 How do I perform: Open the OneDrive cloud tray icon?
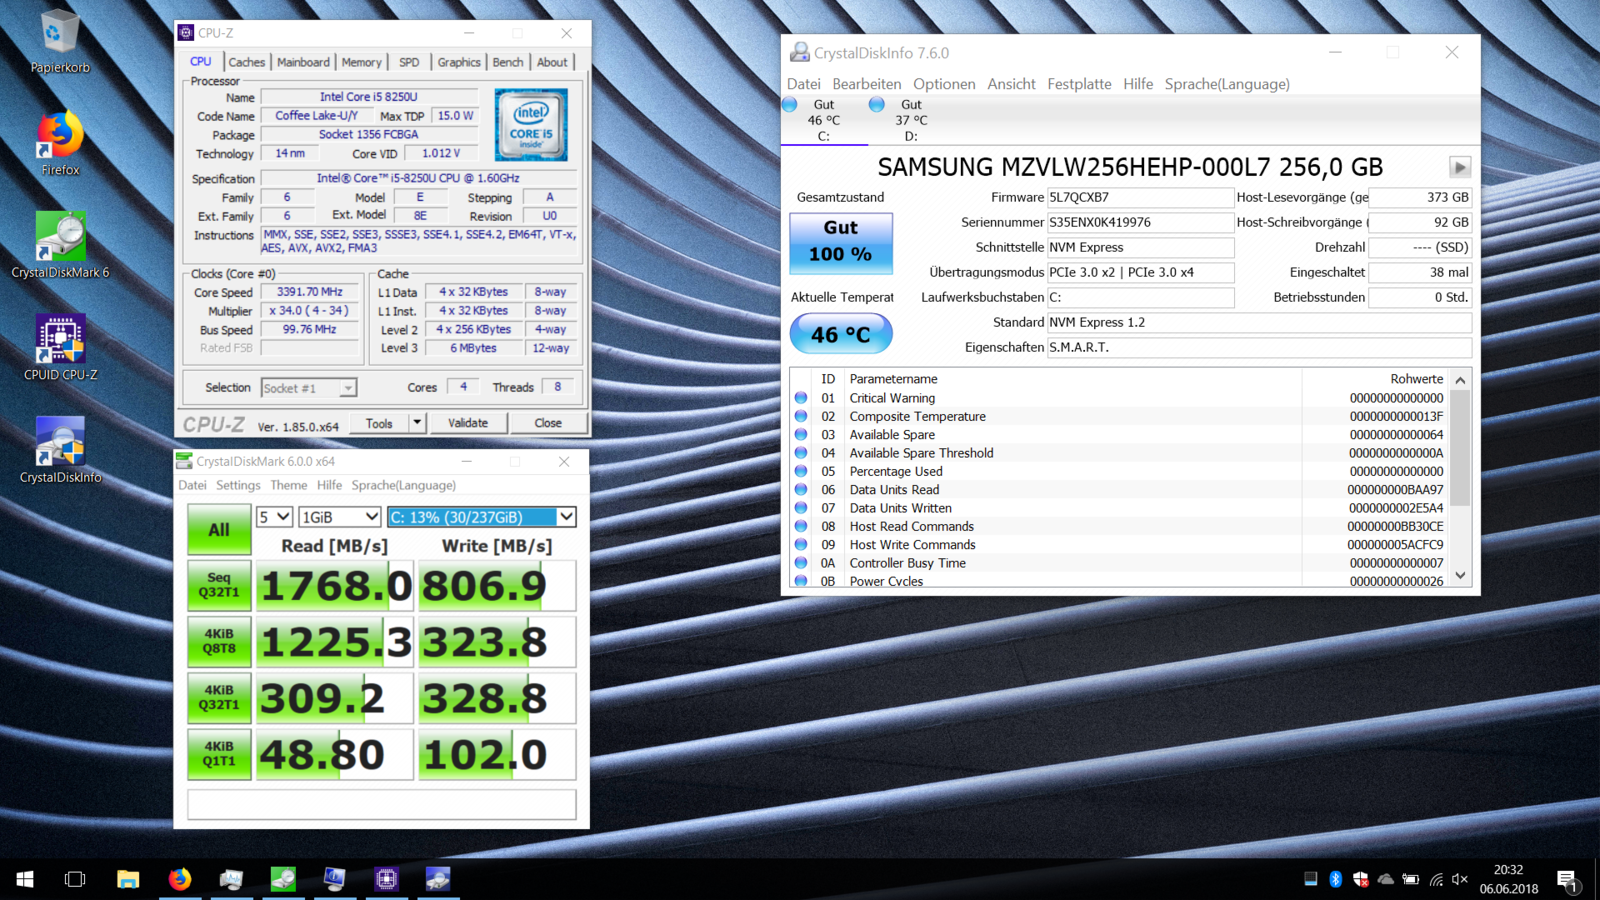click(1385, 879)
